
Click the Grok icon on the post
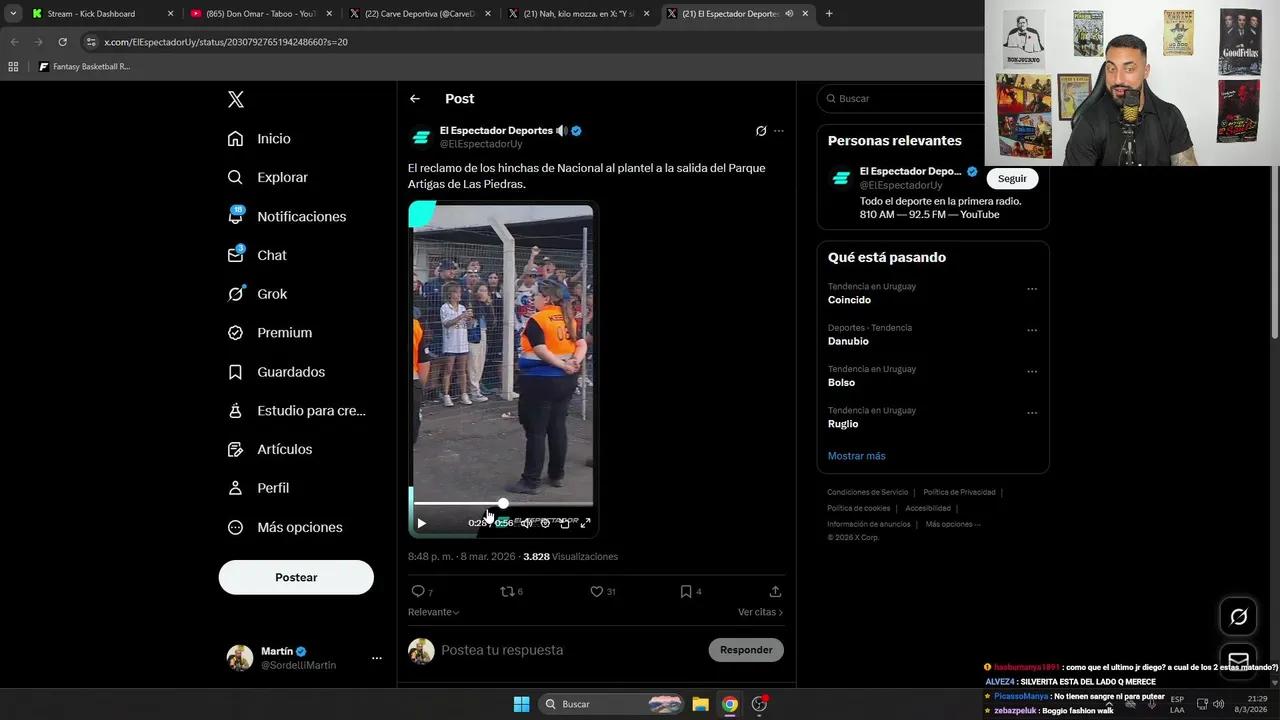click(x=761, y=131)
